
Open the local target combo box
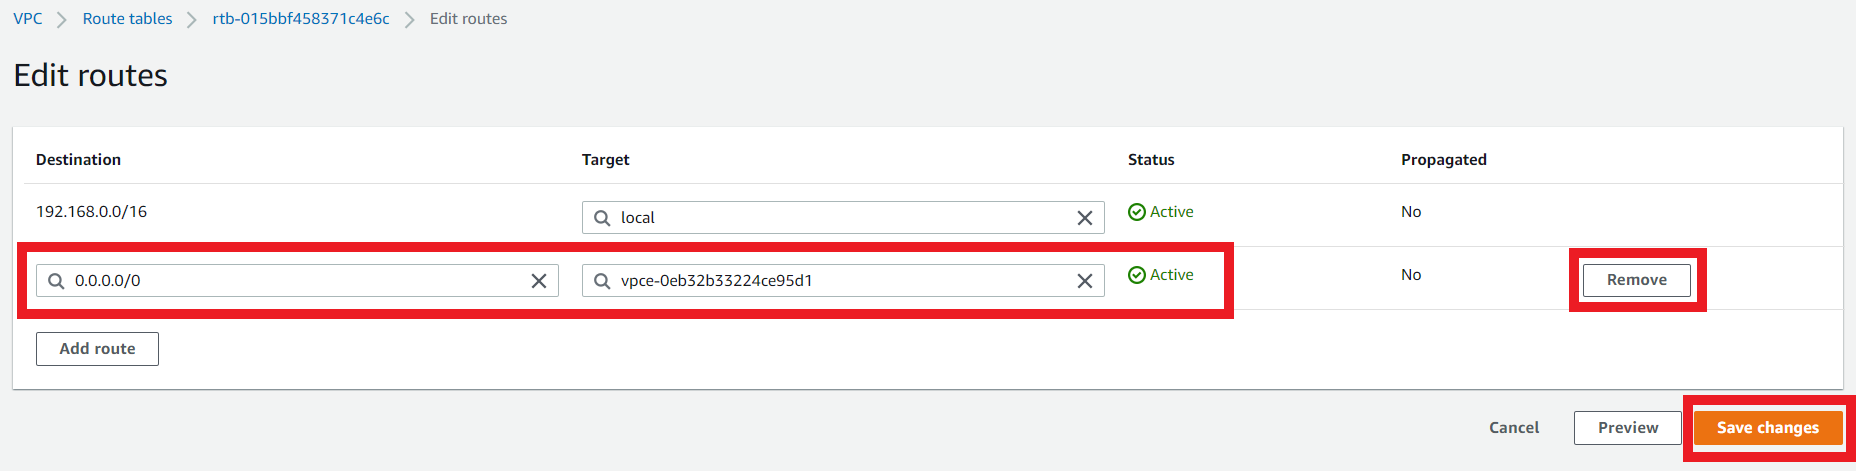pos(843,218)
